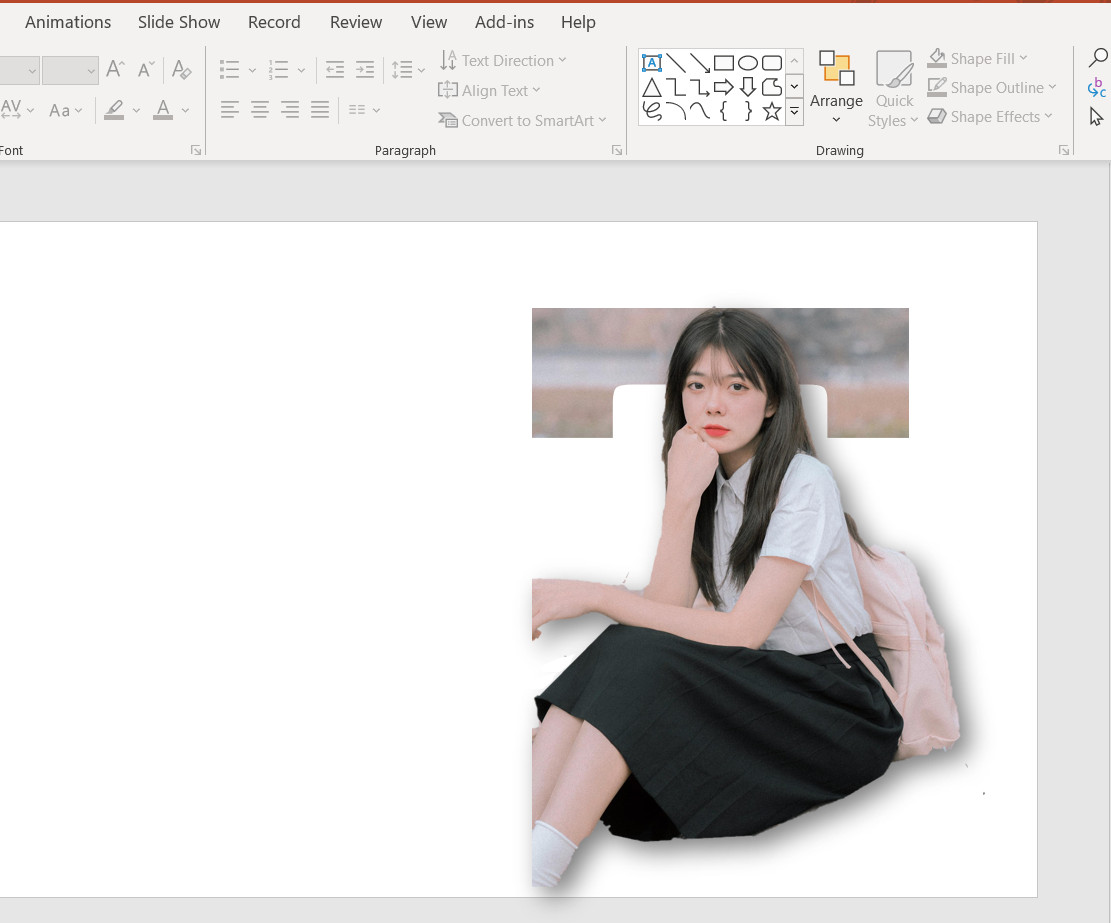Choose the Rectangle shape
1111x923 pixels.
click(x=723, y=63)
